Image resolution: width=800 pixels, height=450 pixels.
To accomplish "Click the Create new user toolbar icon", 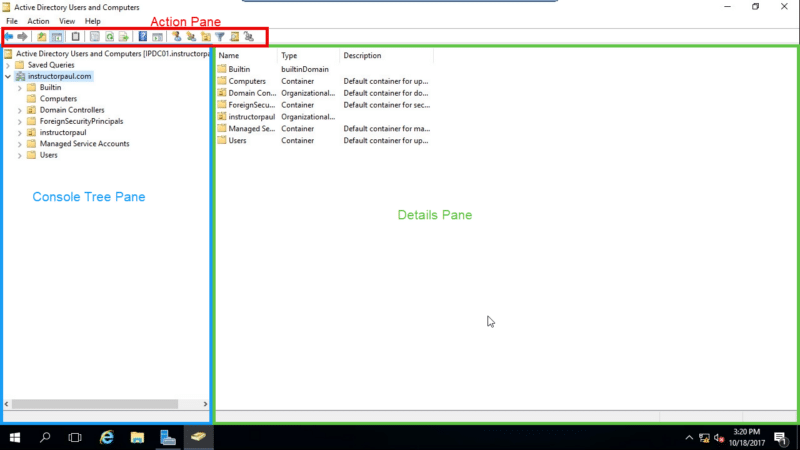I will click(x=176, y=37).
